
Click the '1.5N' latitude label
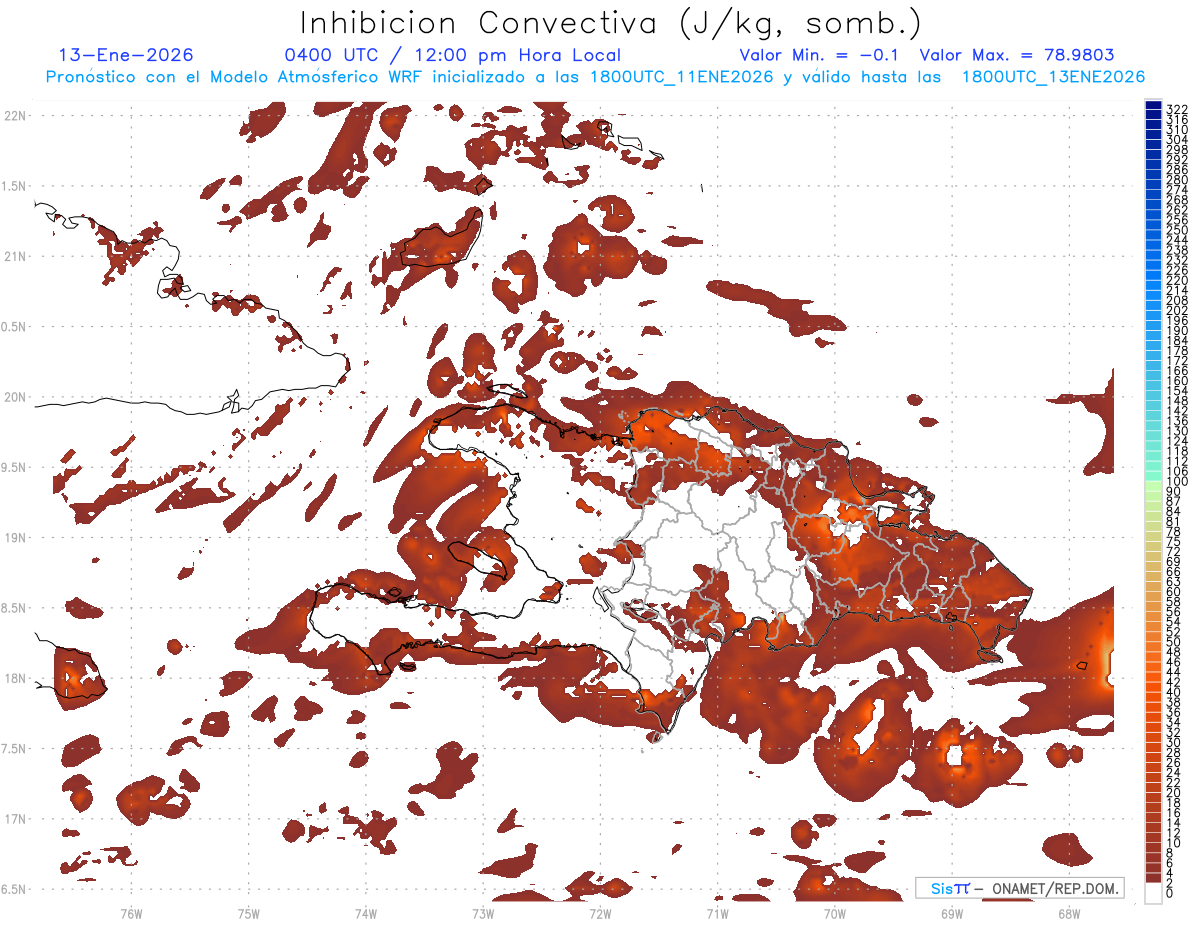coord(16,186)
